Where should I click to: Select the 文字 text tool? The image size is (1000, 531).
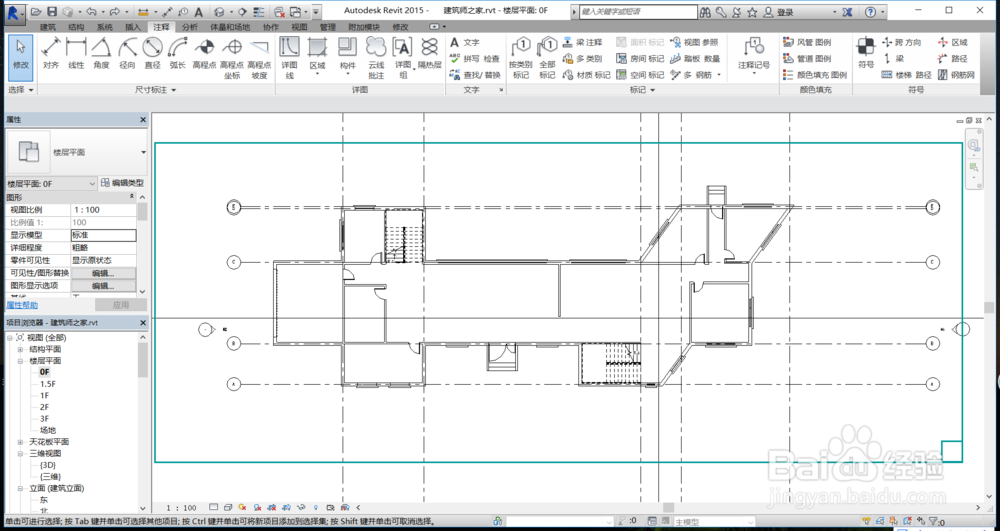(464, 42)
